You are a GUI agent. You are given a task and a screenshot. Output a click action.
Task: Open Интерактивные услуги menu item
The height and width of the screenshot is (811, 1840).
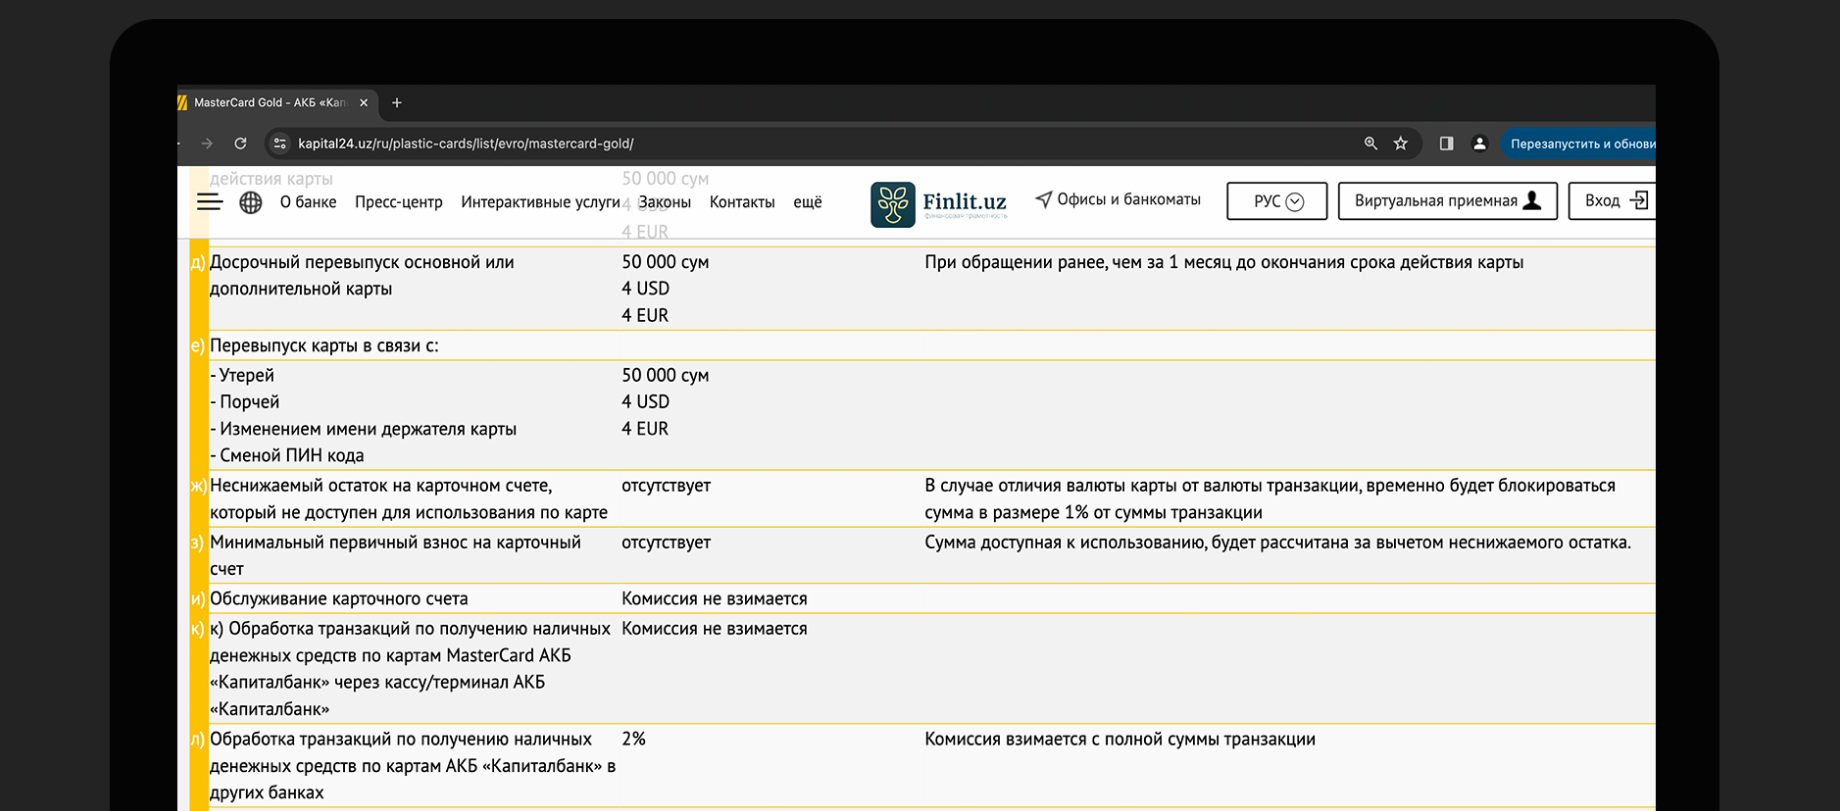click(x=540, y=202)
